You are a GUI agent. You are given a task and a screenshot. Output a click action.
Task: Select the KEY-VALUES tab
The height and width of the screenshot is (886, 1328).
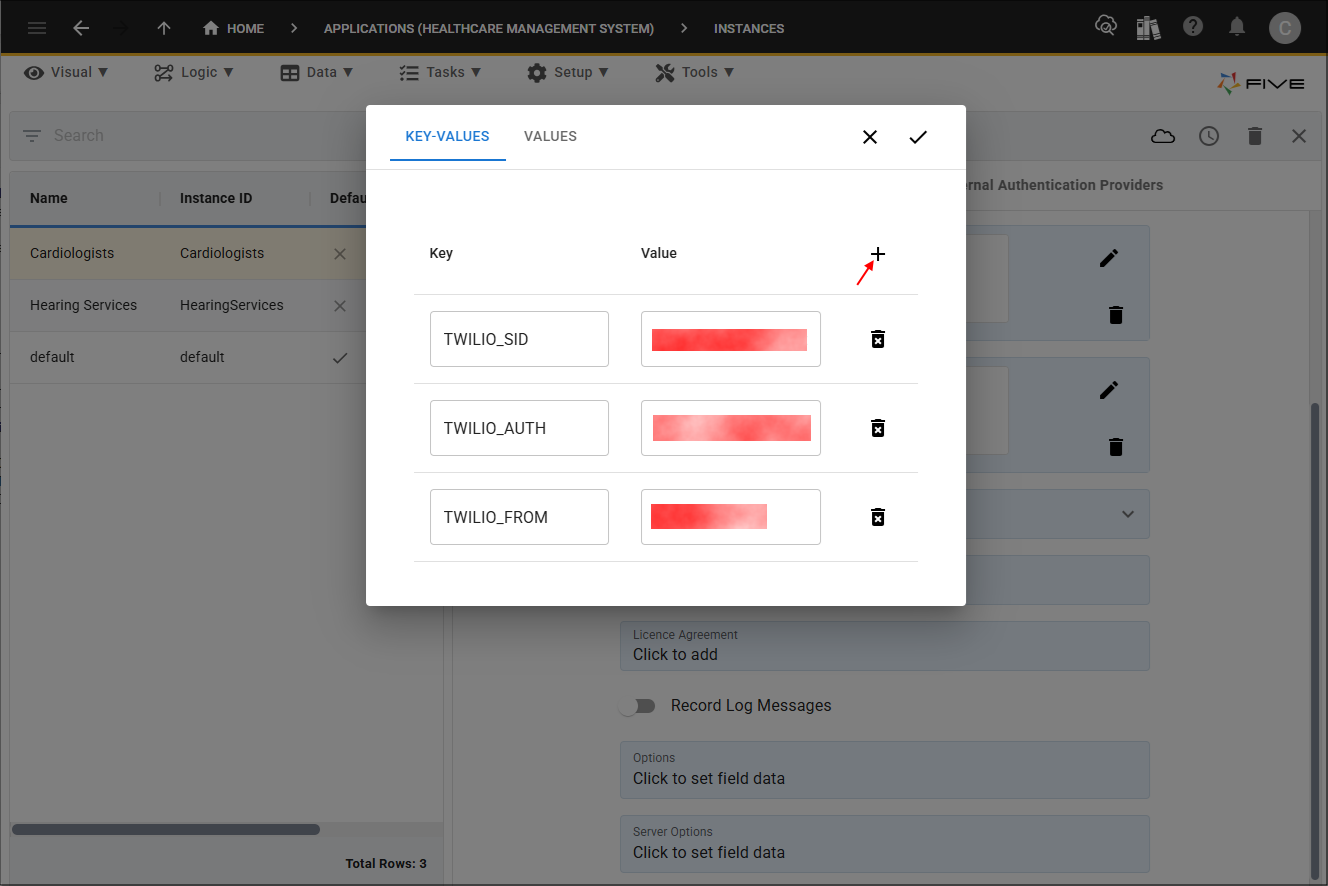tap(447, 136)
